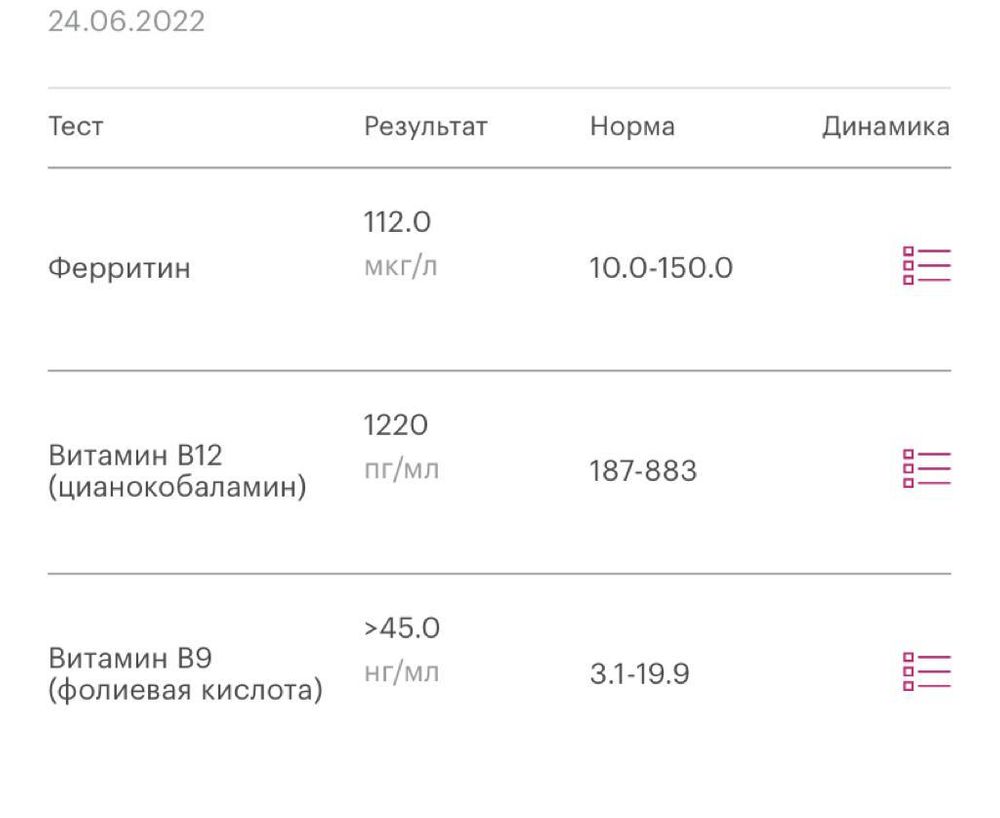
Task: Sort by the Тест column header
Action: [x=75, y=127]
